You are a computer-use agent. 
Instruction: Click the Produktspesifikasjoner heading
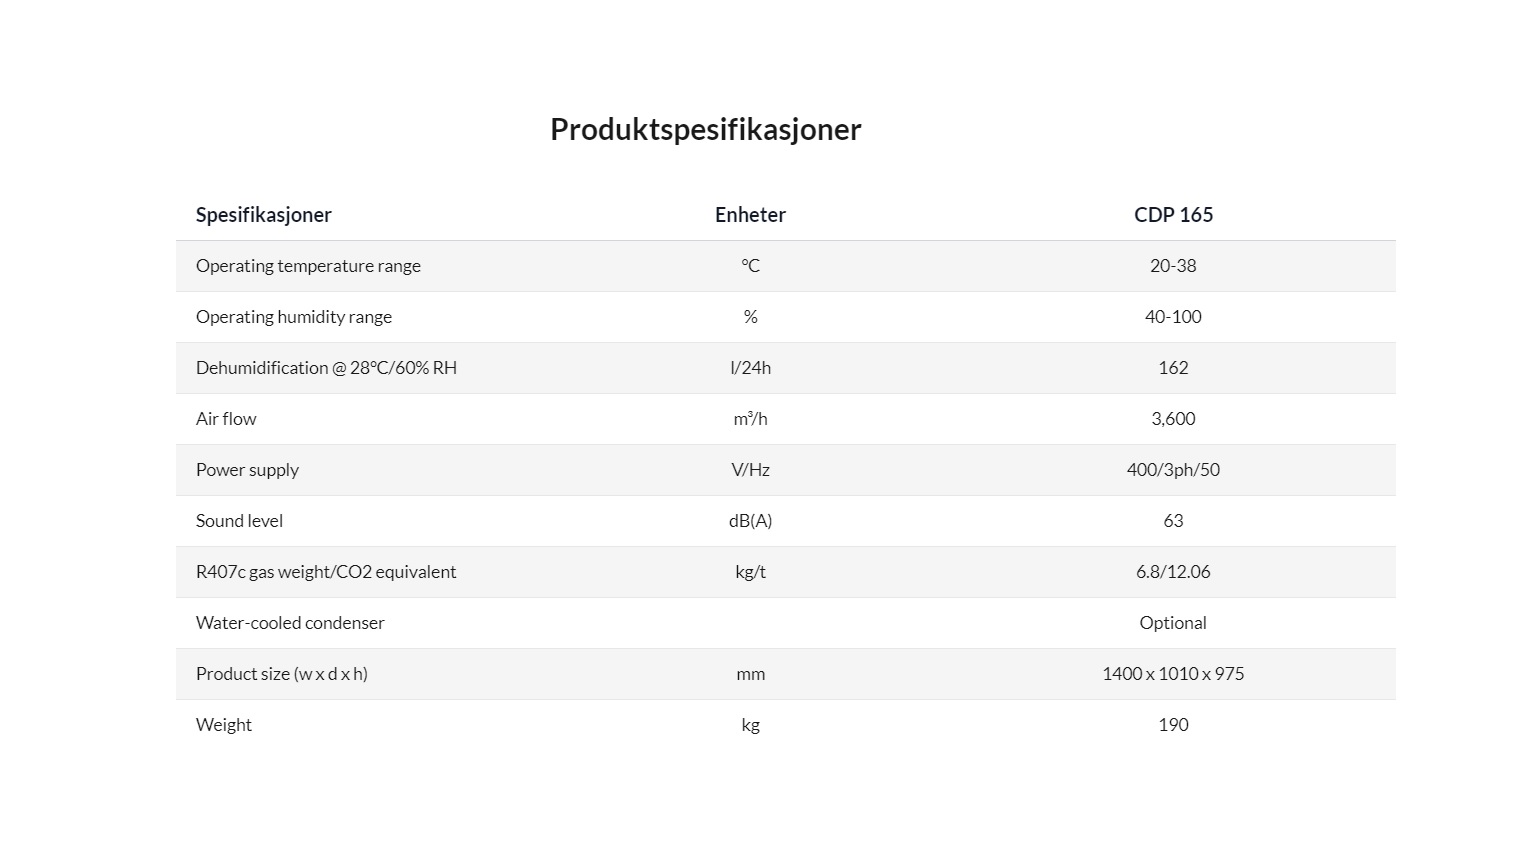pos(705,130)
